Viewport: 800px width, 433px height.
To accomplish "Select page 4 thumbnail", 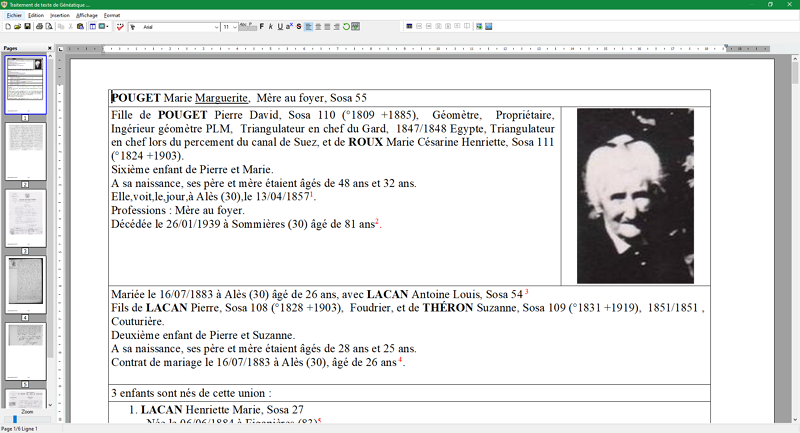I will pyautogui.click(x=26, y=285).
